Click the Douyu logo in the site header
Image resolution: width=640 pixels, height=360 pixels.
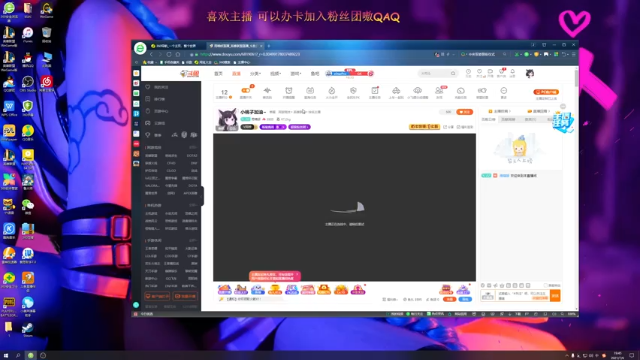(x=189, y=73)
